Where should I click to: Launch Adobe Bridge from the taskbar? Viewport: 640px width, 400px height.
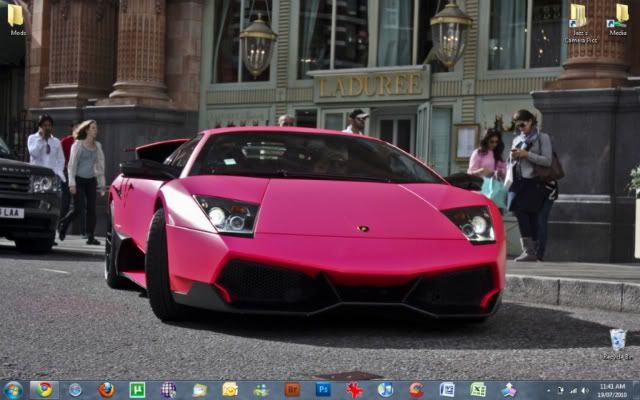click(292, 389)
